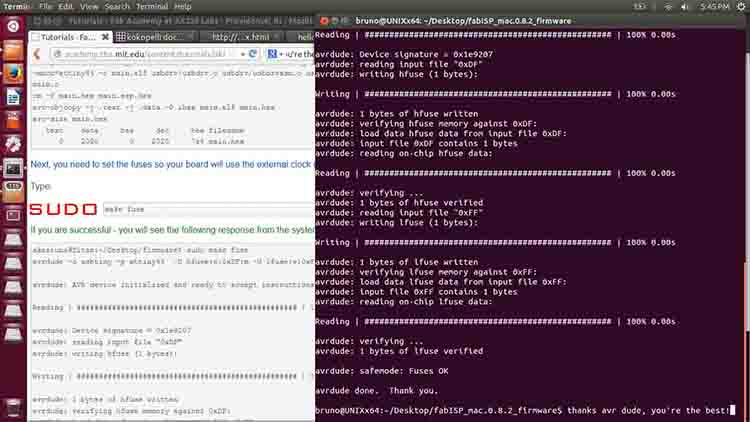750x422 pixels.
Task: Click the 5:45 PM clock
Action: (715, 7)
